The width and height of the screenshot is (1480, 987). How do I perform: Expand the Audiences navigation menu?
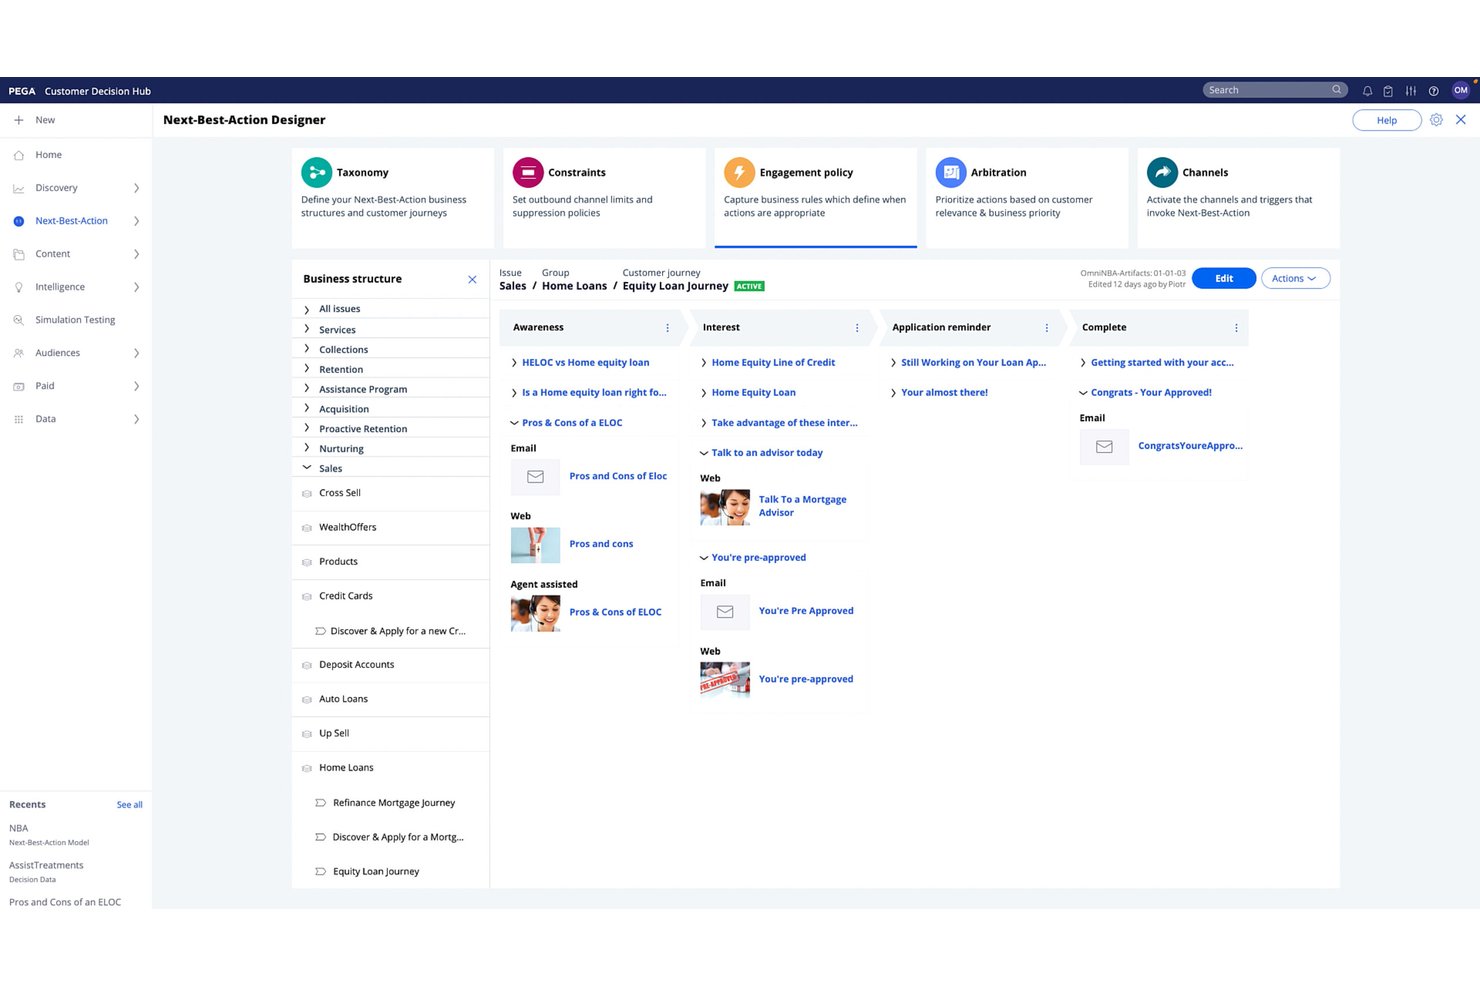[137, 353]
